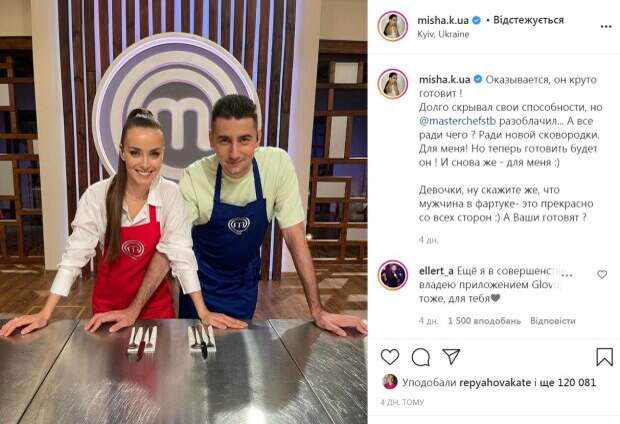Open Kyiv, Ukraine location link

point(443,34)
